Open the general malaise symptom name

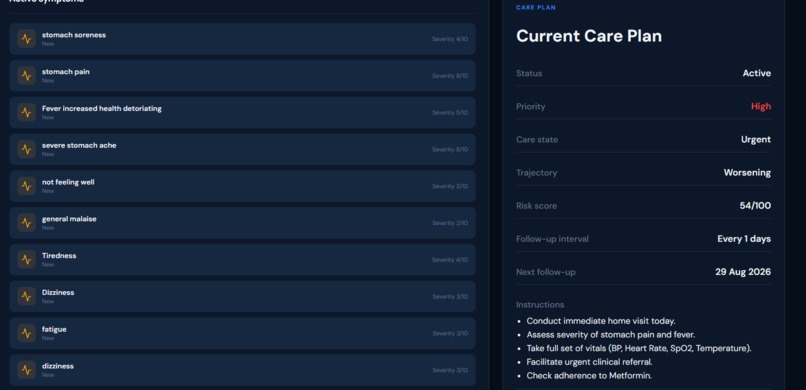69,219
